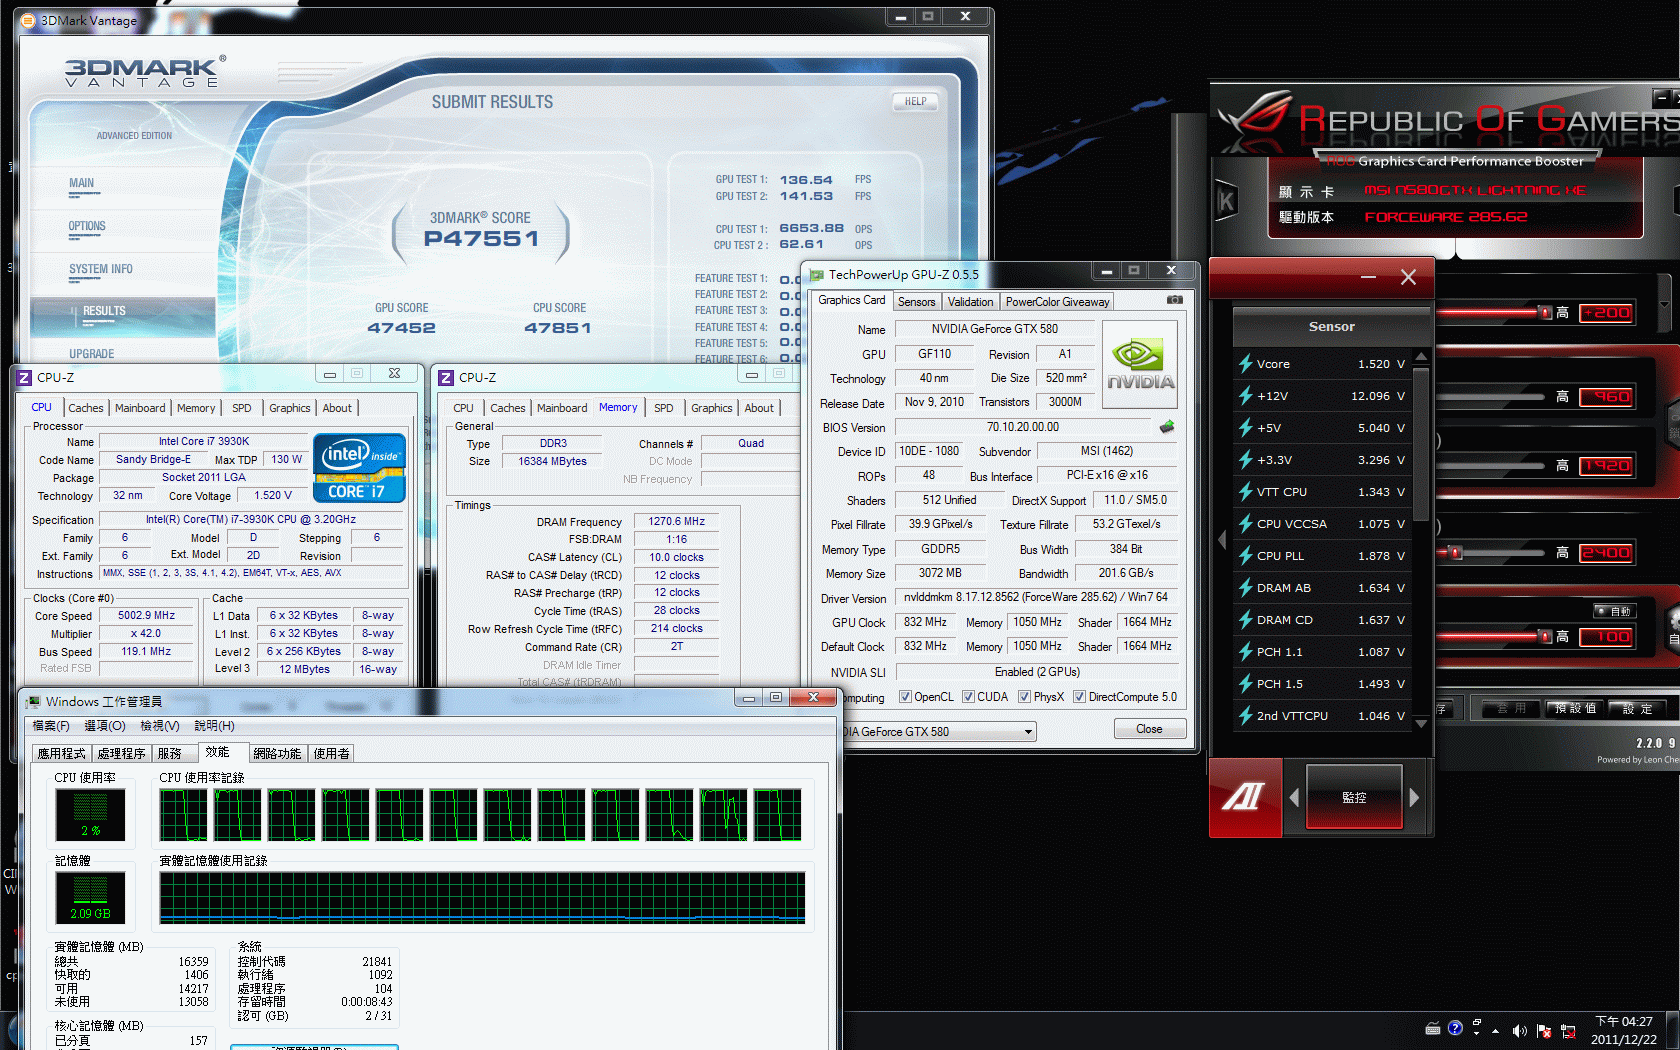
Task: Click the keyboard input method tray icon
Action: (1433, 1028)
